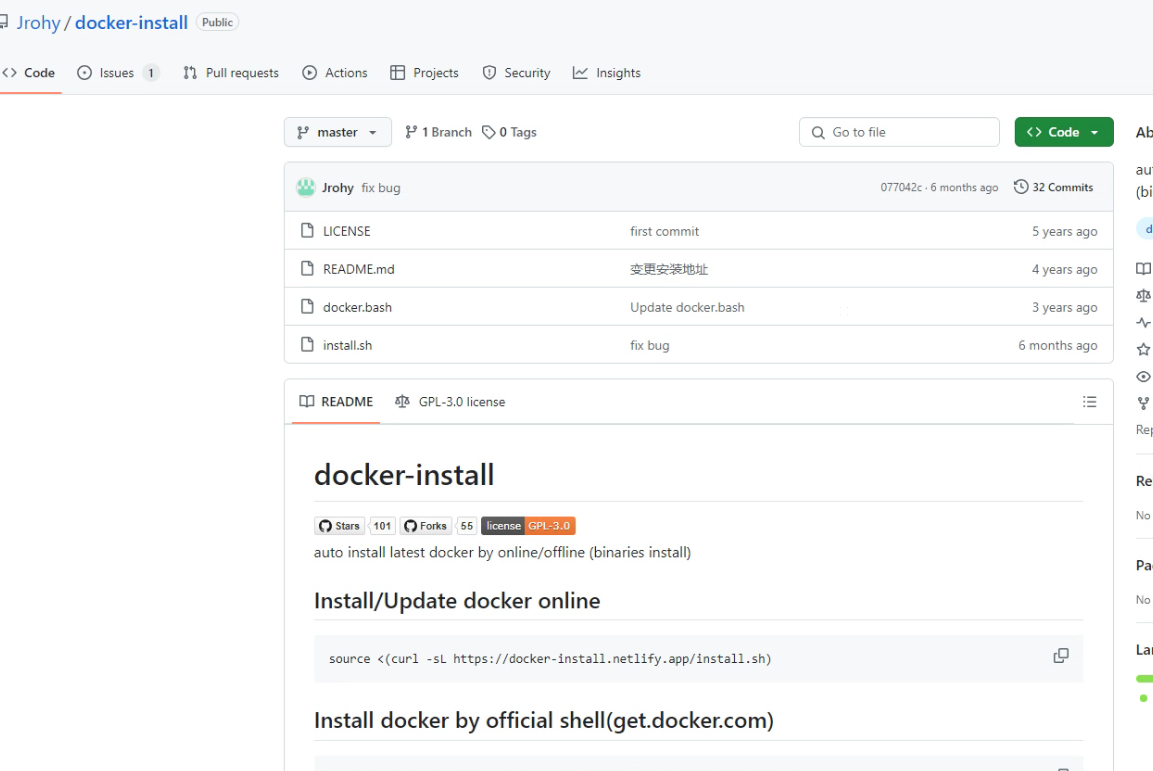This screenshot has height=771, width=1153.
Task: Open the install.sh file
Action: tap(347, 345)
